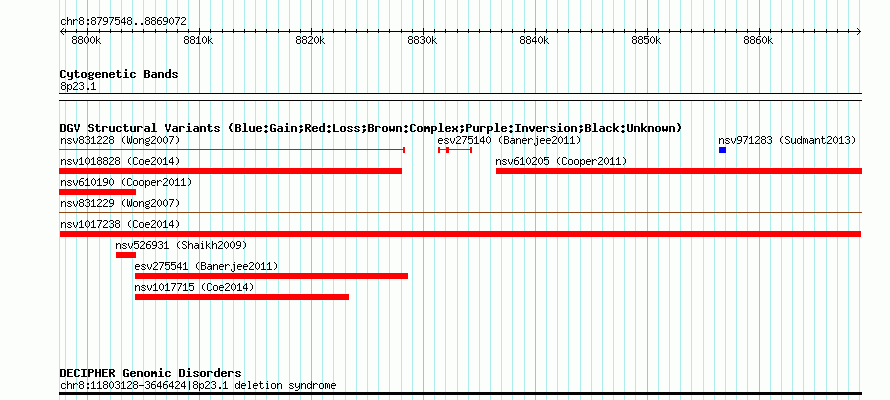Viewport: 890px width, 400px height.
Task: Click the 8810k ruler tick label
Action: [x=199, y=41]
